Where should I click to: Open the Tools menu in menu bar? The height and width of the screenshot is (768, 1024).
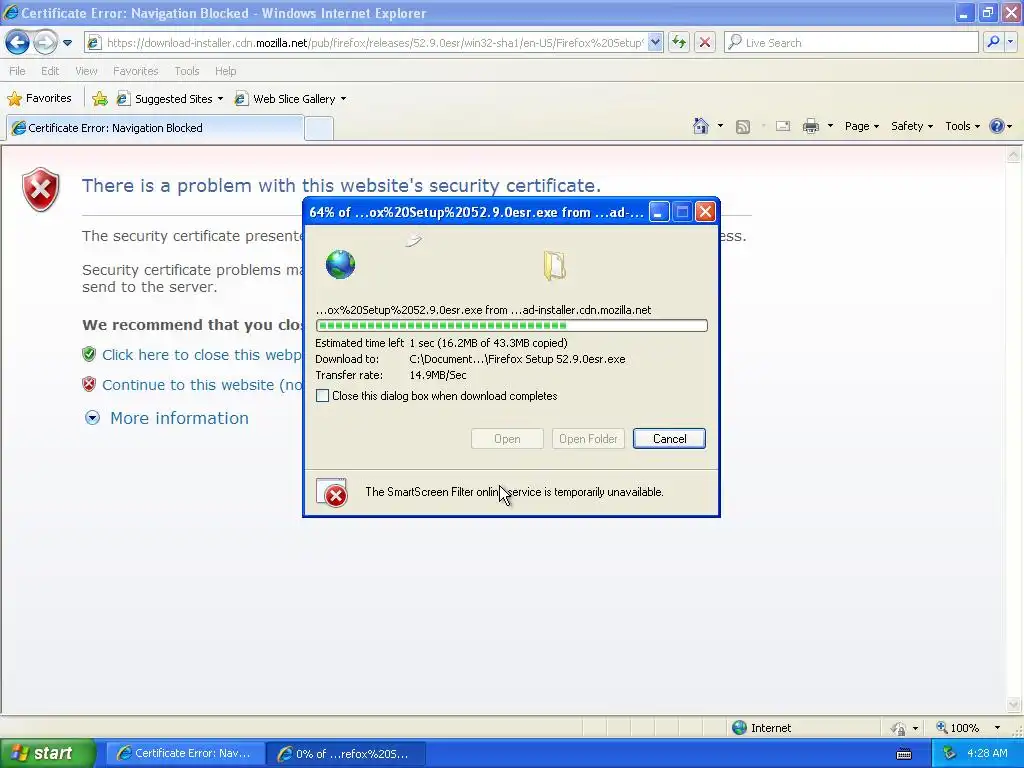[x=187, y=71]
